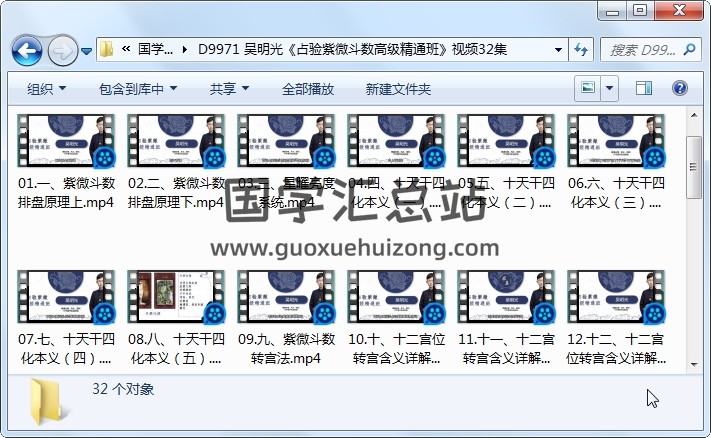Image resolution: width=711 pixels, height=438 pixels.
Task: Click filename 12.十二、十二宫位转宫含义详解
Action: (x=616, y=349)
